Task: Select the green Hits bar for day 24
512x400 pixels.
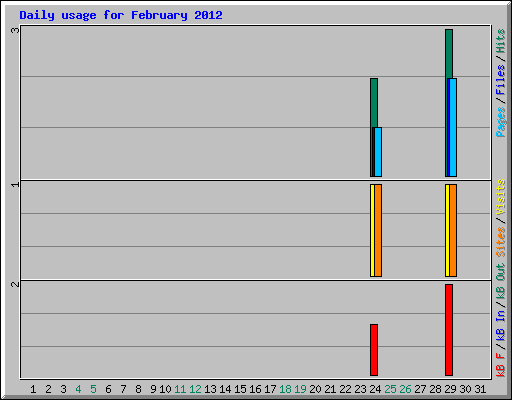Action: click(x=374, y=103)
